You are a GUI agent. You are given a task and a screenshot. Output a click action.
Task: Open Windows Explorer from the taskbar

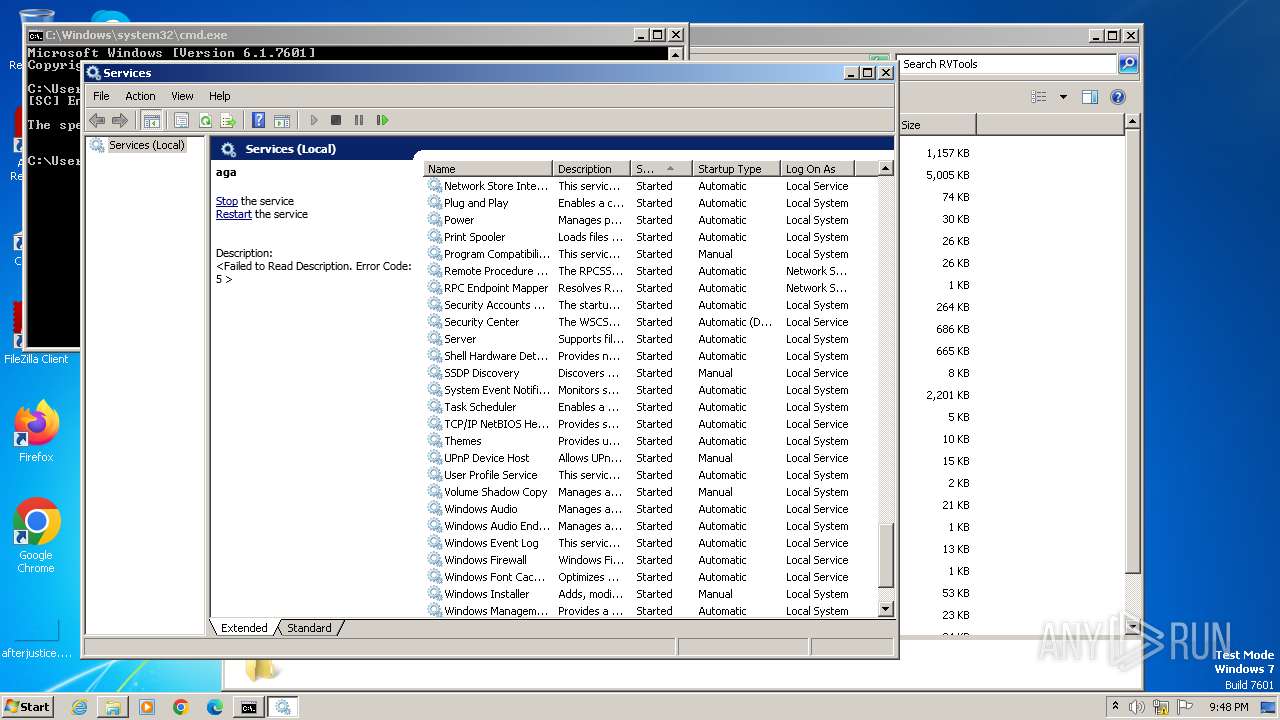coord(113,707)
